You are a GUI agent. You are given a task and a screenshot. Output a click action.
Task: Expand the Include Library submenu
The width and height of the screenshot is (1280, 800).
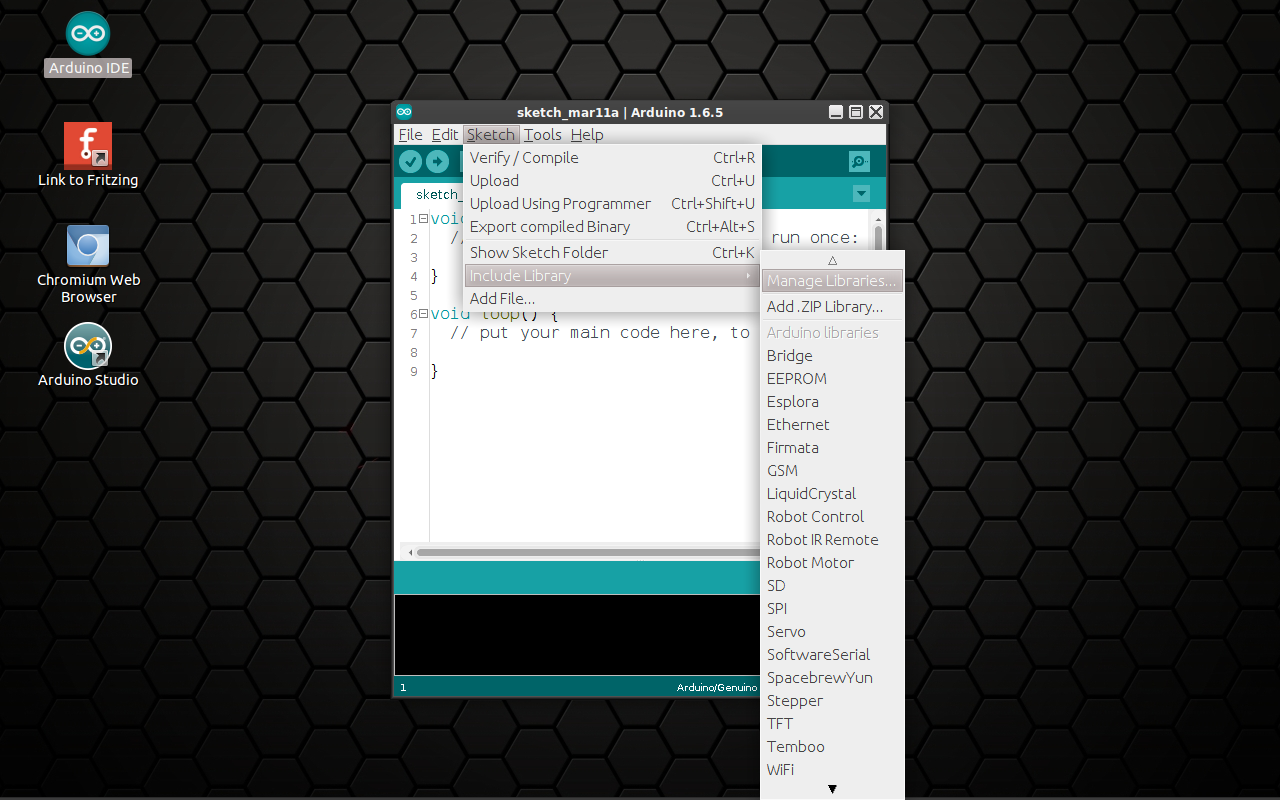[612, 276]
